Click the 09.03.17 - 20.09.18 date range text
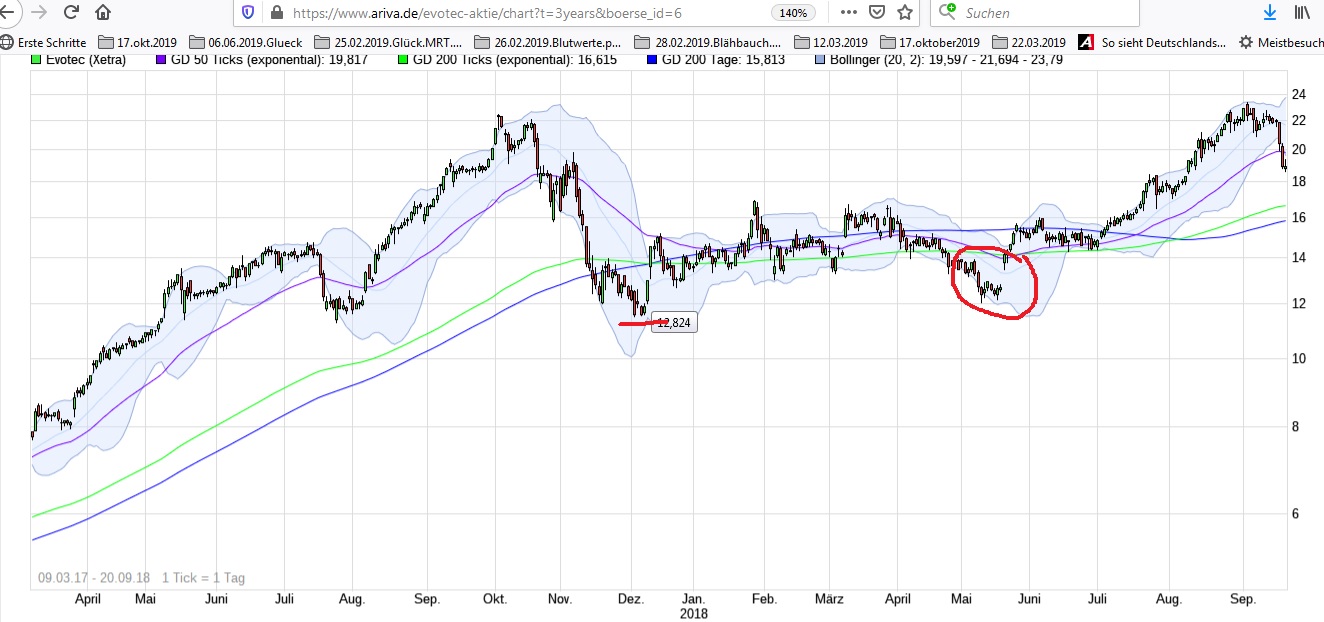This screenshot has width=1324, height=622. [95, 578]
